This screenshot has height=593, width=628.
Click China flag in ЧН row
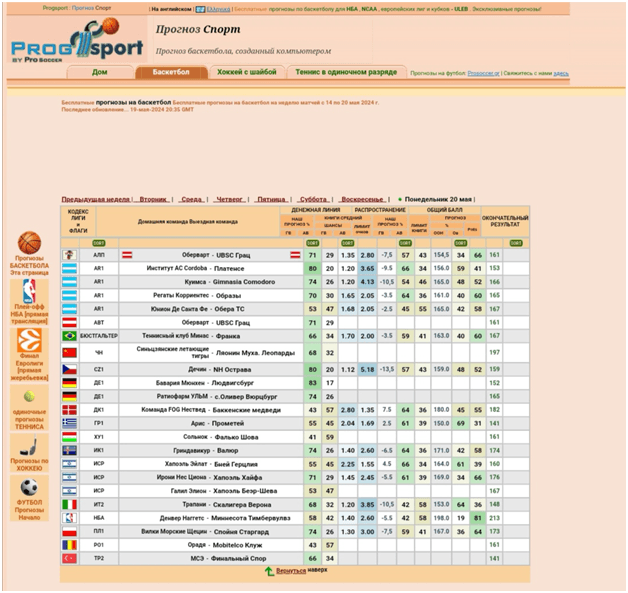69,353
